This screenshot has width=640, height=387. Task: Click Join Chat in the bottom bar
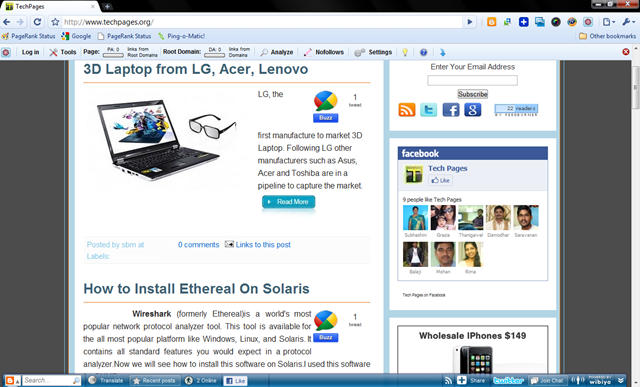point(547,380)
